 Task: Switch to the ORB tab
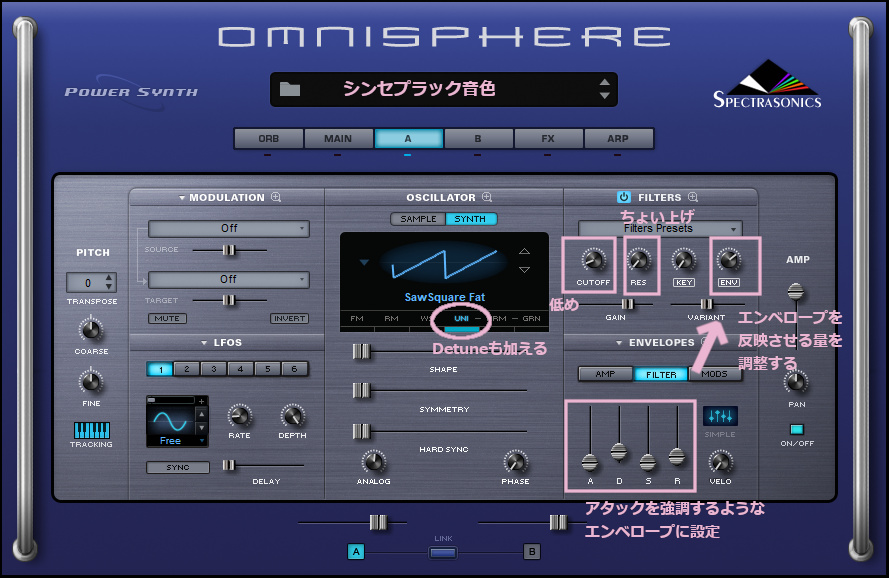[269, 139]
